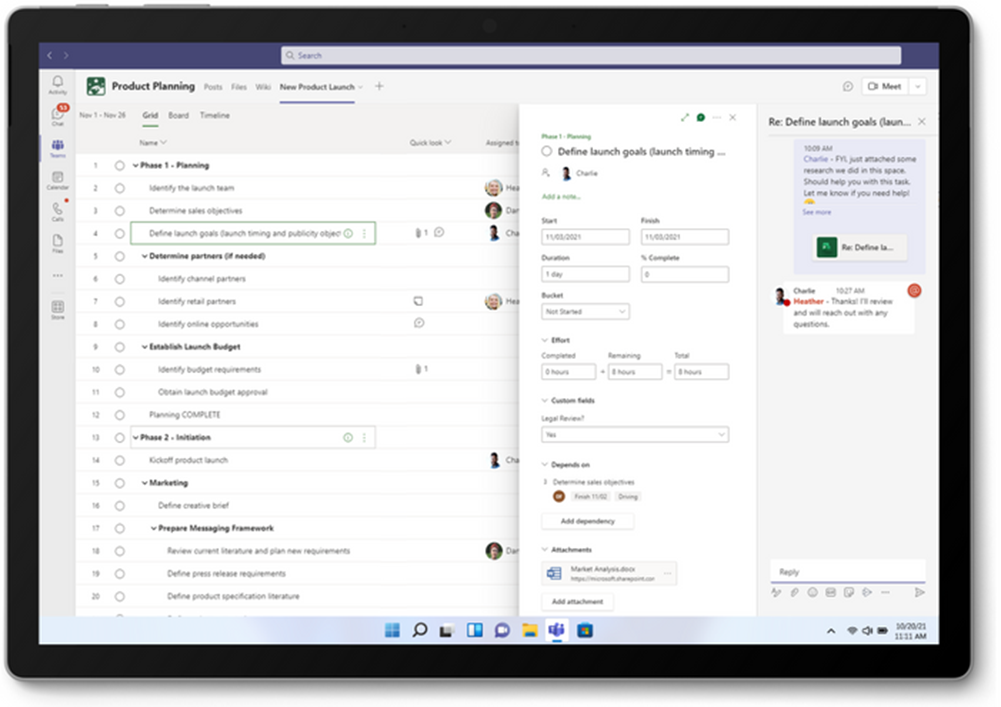
Task: Open the conversation icon on row 4
Action: [x=439, y=232]
